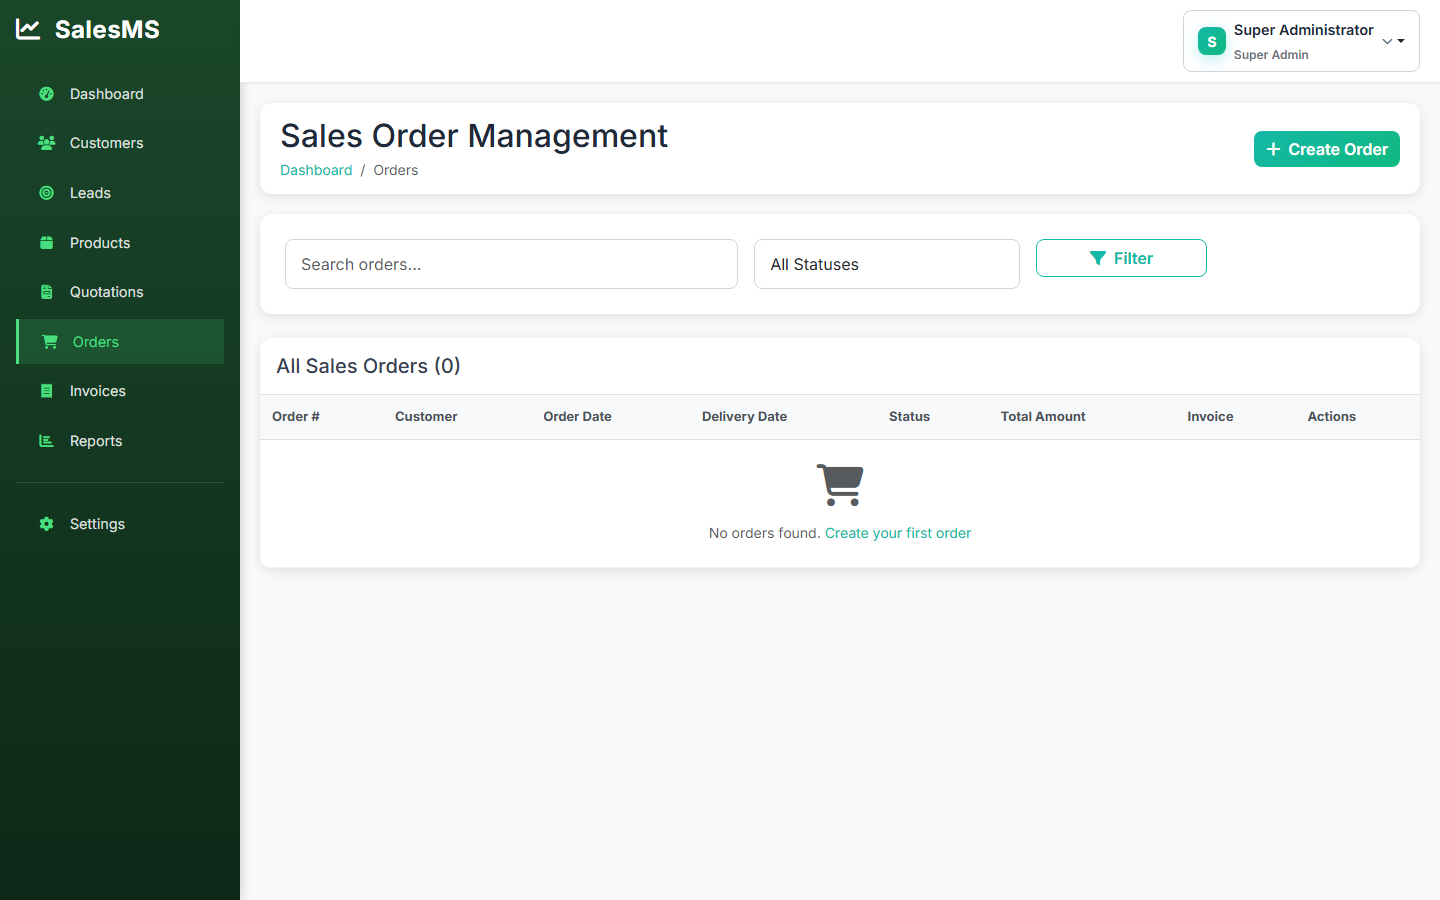The width and height of the screenshot is (1440, 900).
Task: Click the plus icon on Create Order
Action: (1273, 149)
